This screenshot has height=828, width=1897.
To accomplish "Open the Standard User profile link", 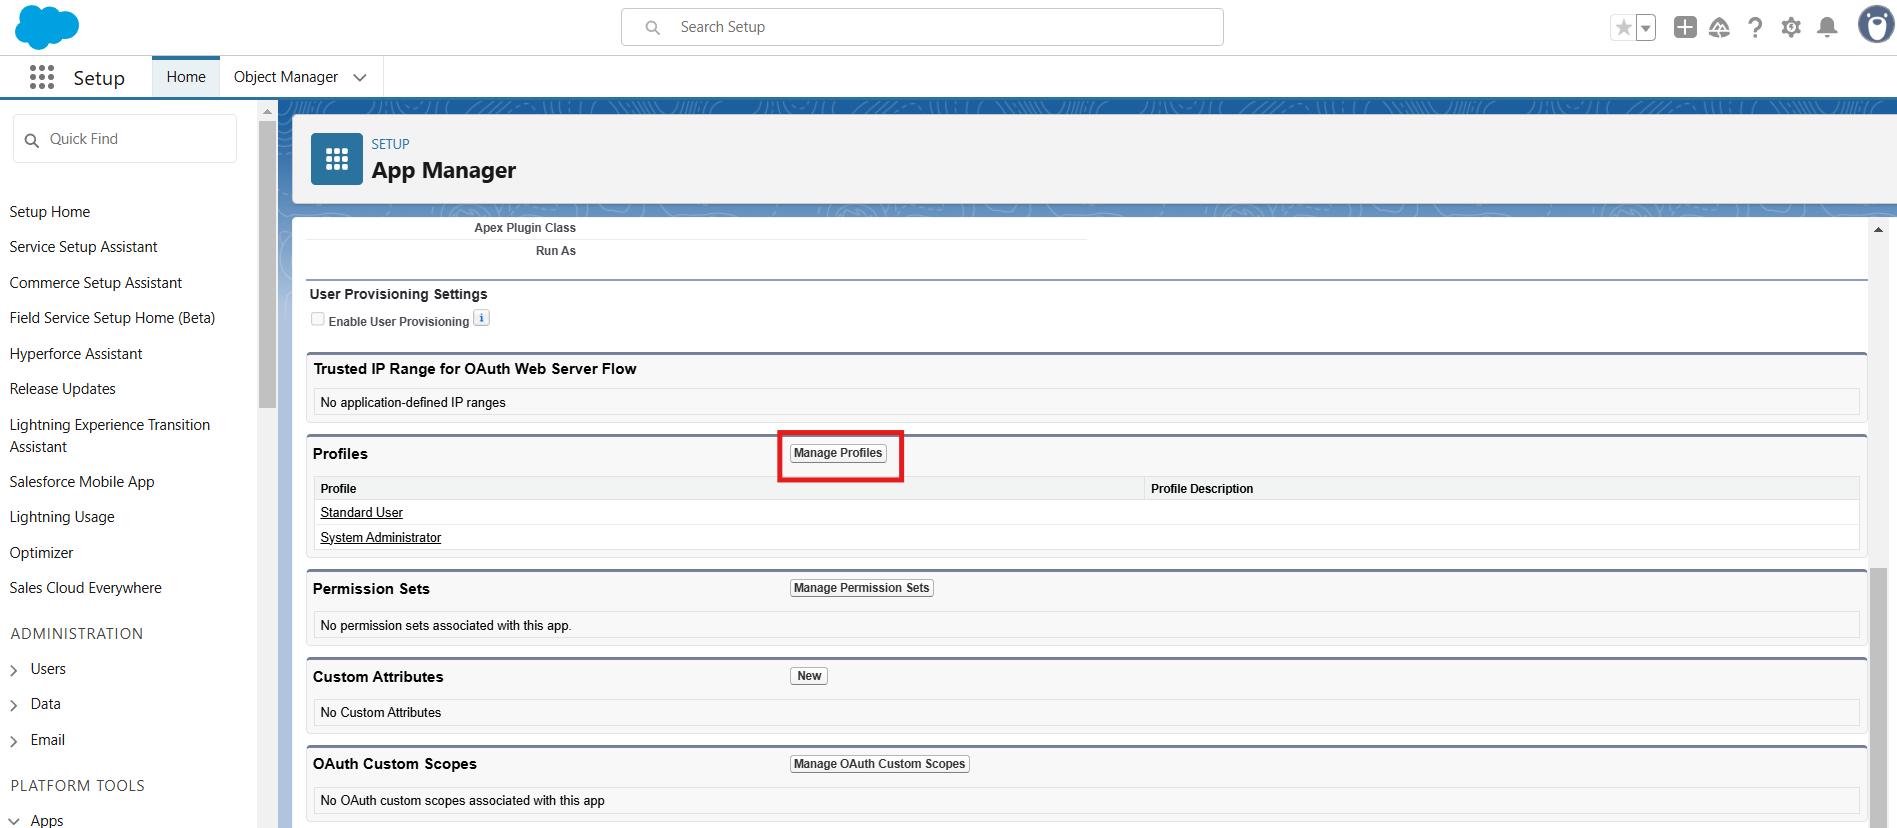I will click(x=361, y=512).
